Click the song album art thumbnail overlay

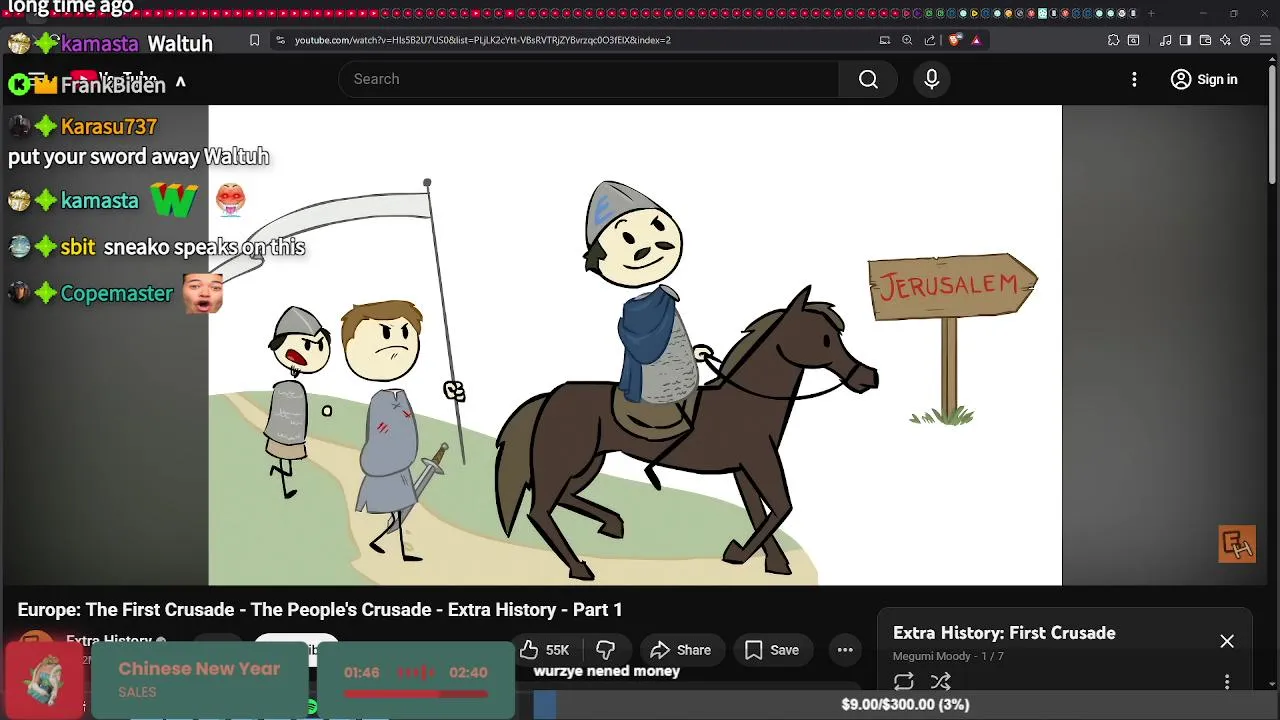pyautogui.click(x=45, y=680)
